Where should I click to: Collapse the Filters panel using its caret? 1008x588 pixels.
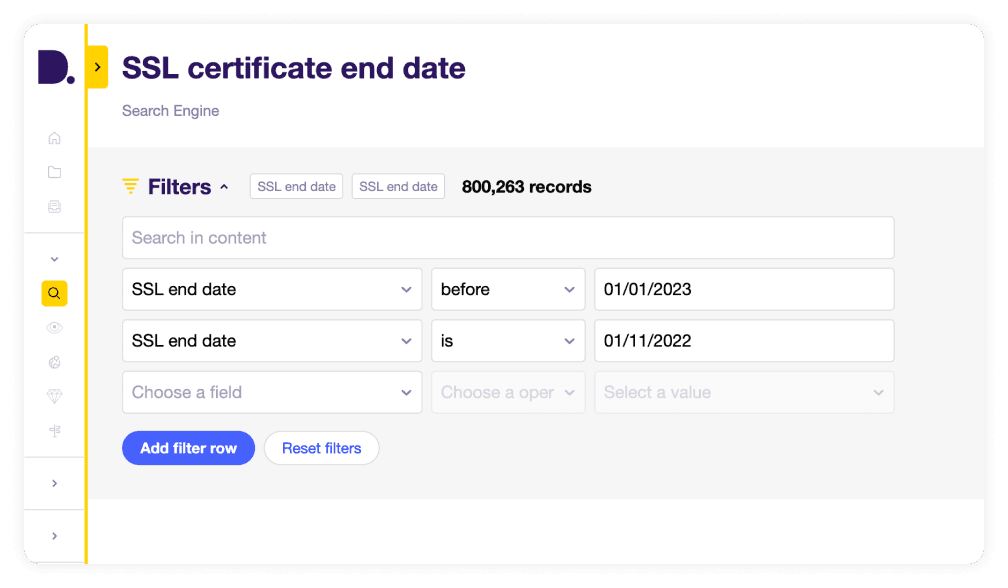point(224,187)
